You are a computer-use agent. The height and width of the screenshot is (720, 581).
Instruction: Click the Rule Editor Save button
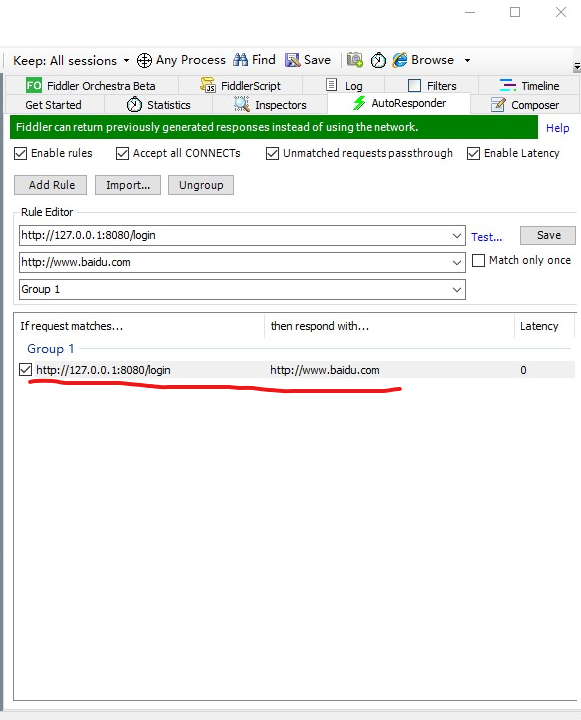click(x=548, y=235)
